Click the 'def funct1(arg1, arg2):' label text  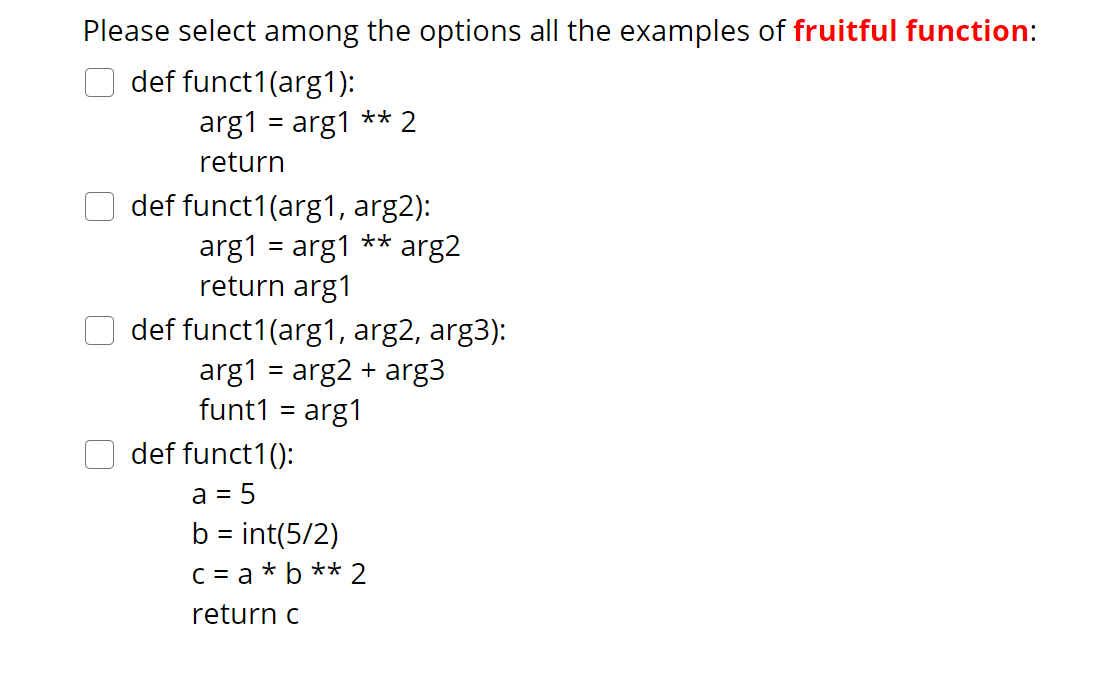coord(281,207)
